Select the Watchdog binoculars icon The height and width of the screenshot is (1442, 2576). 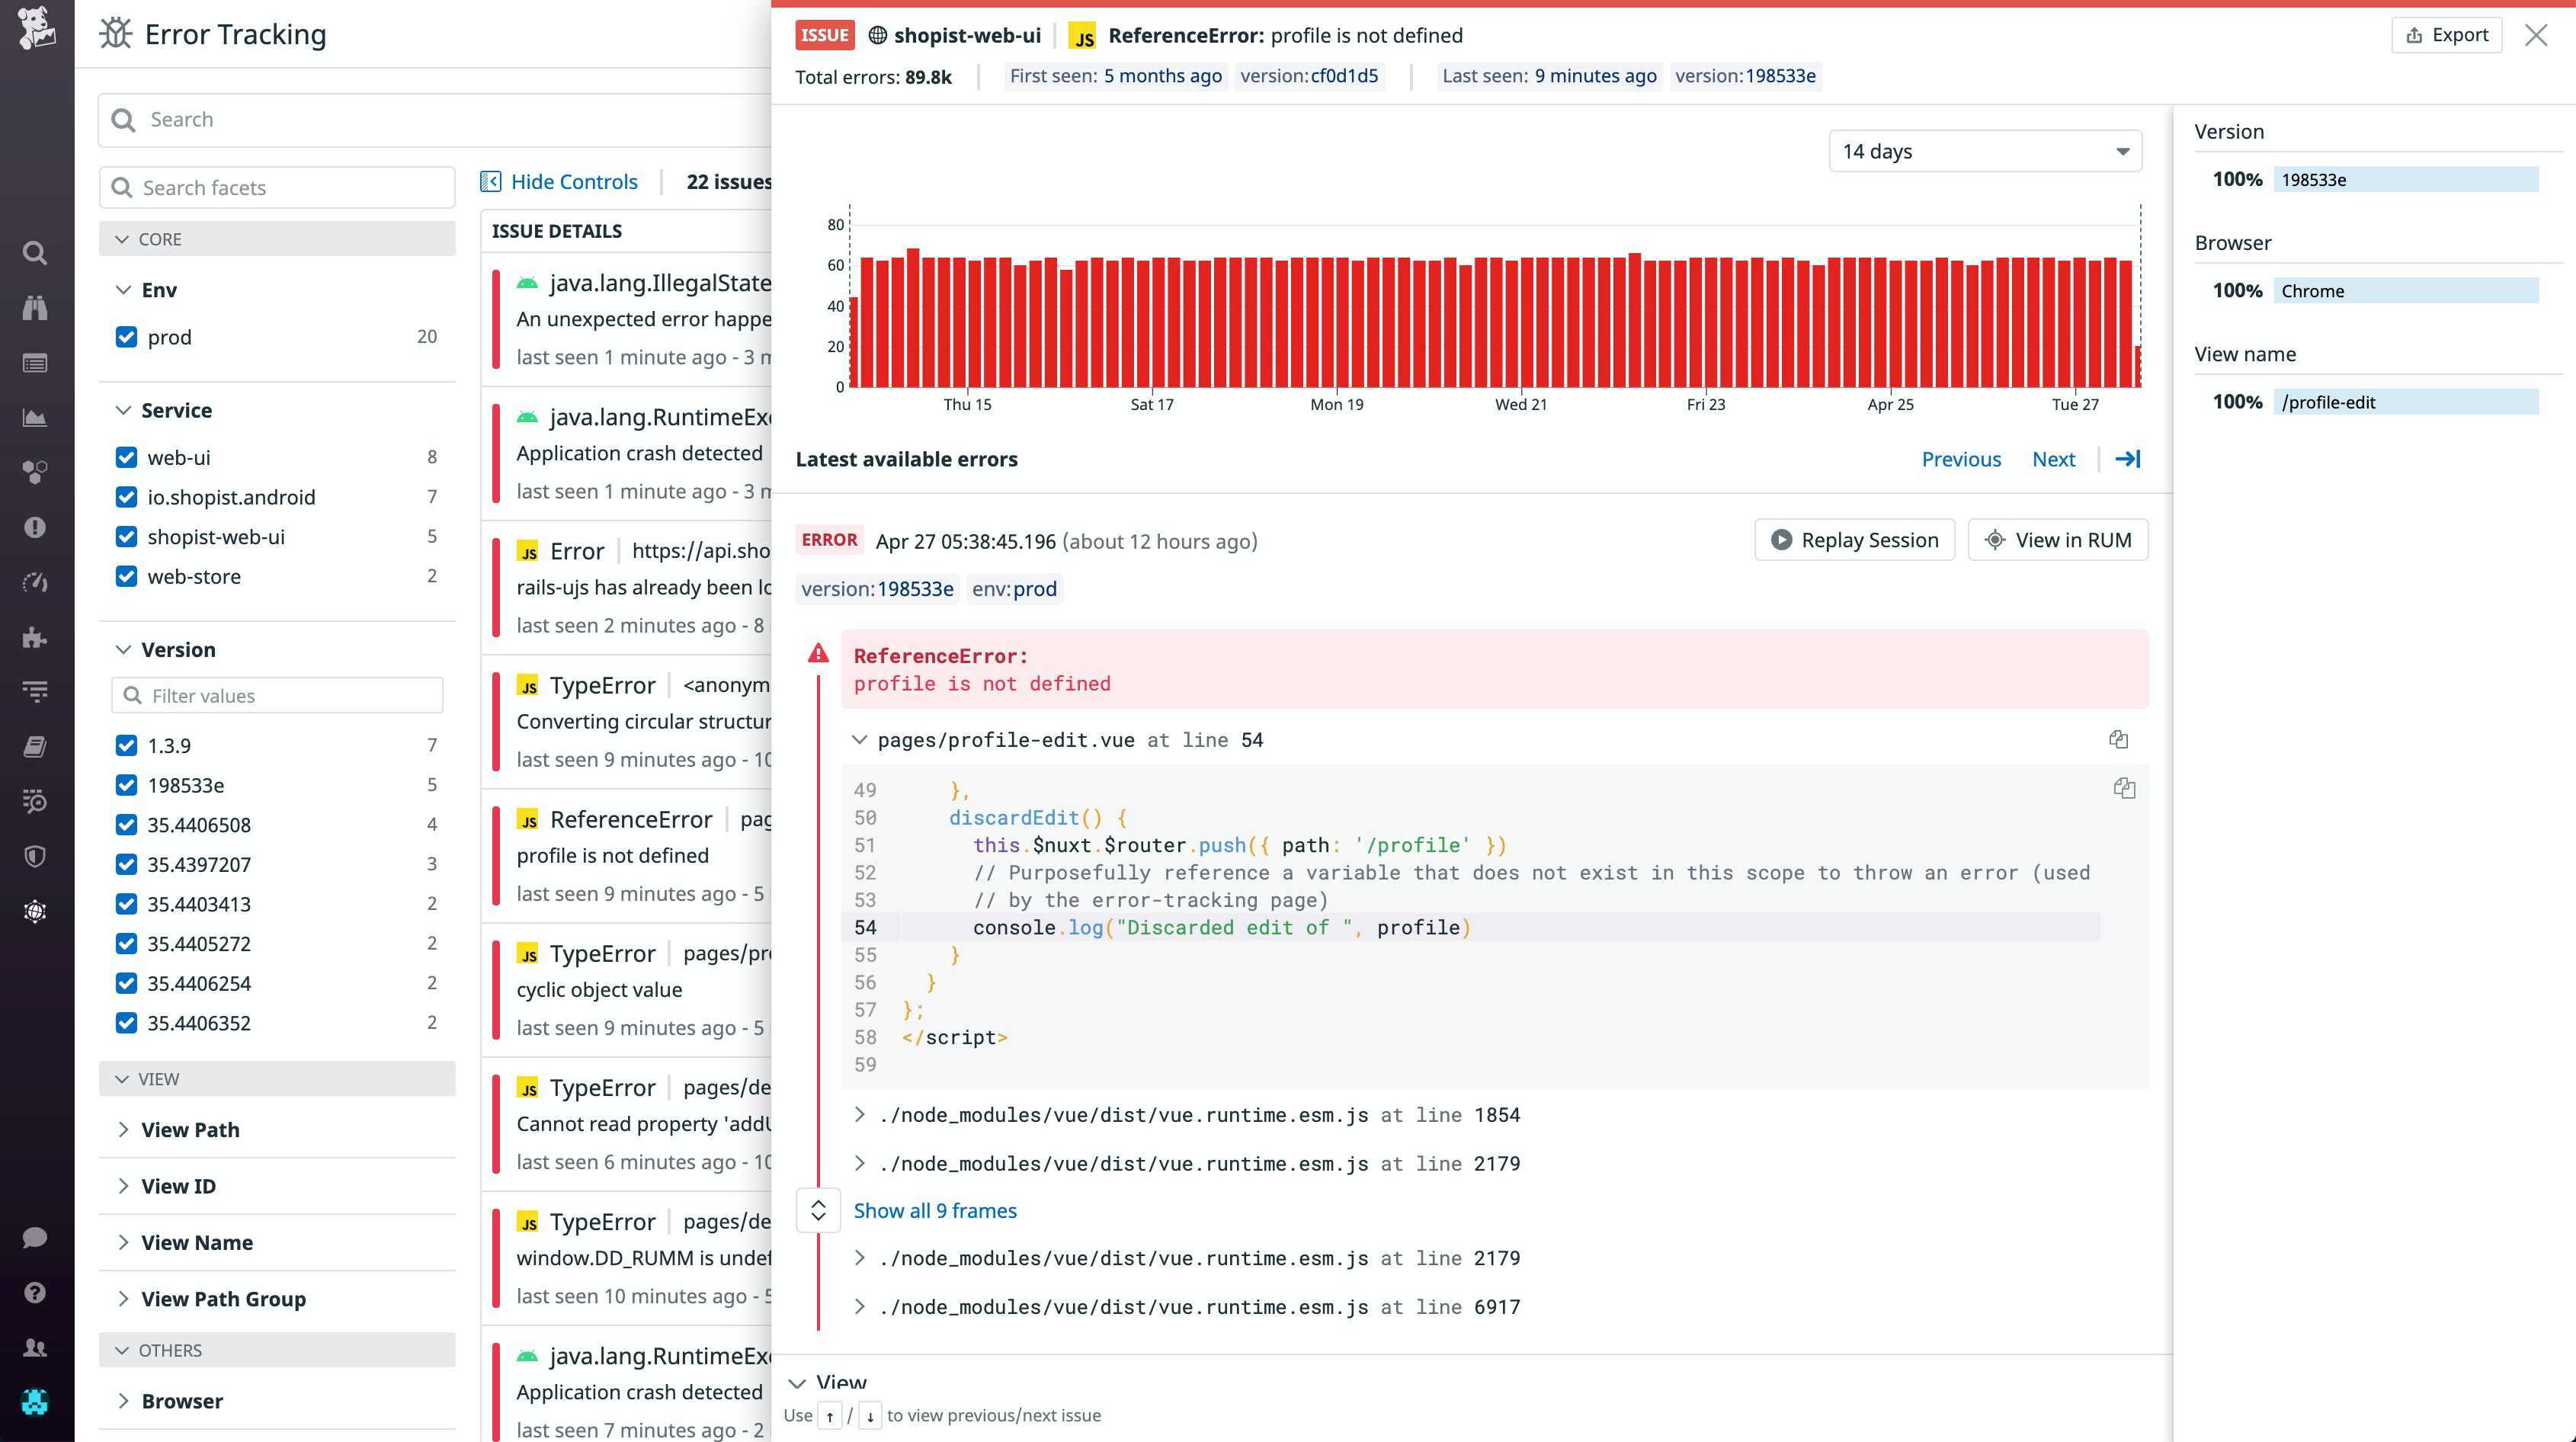point(35,307)
